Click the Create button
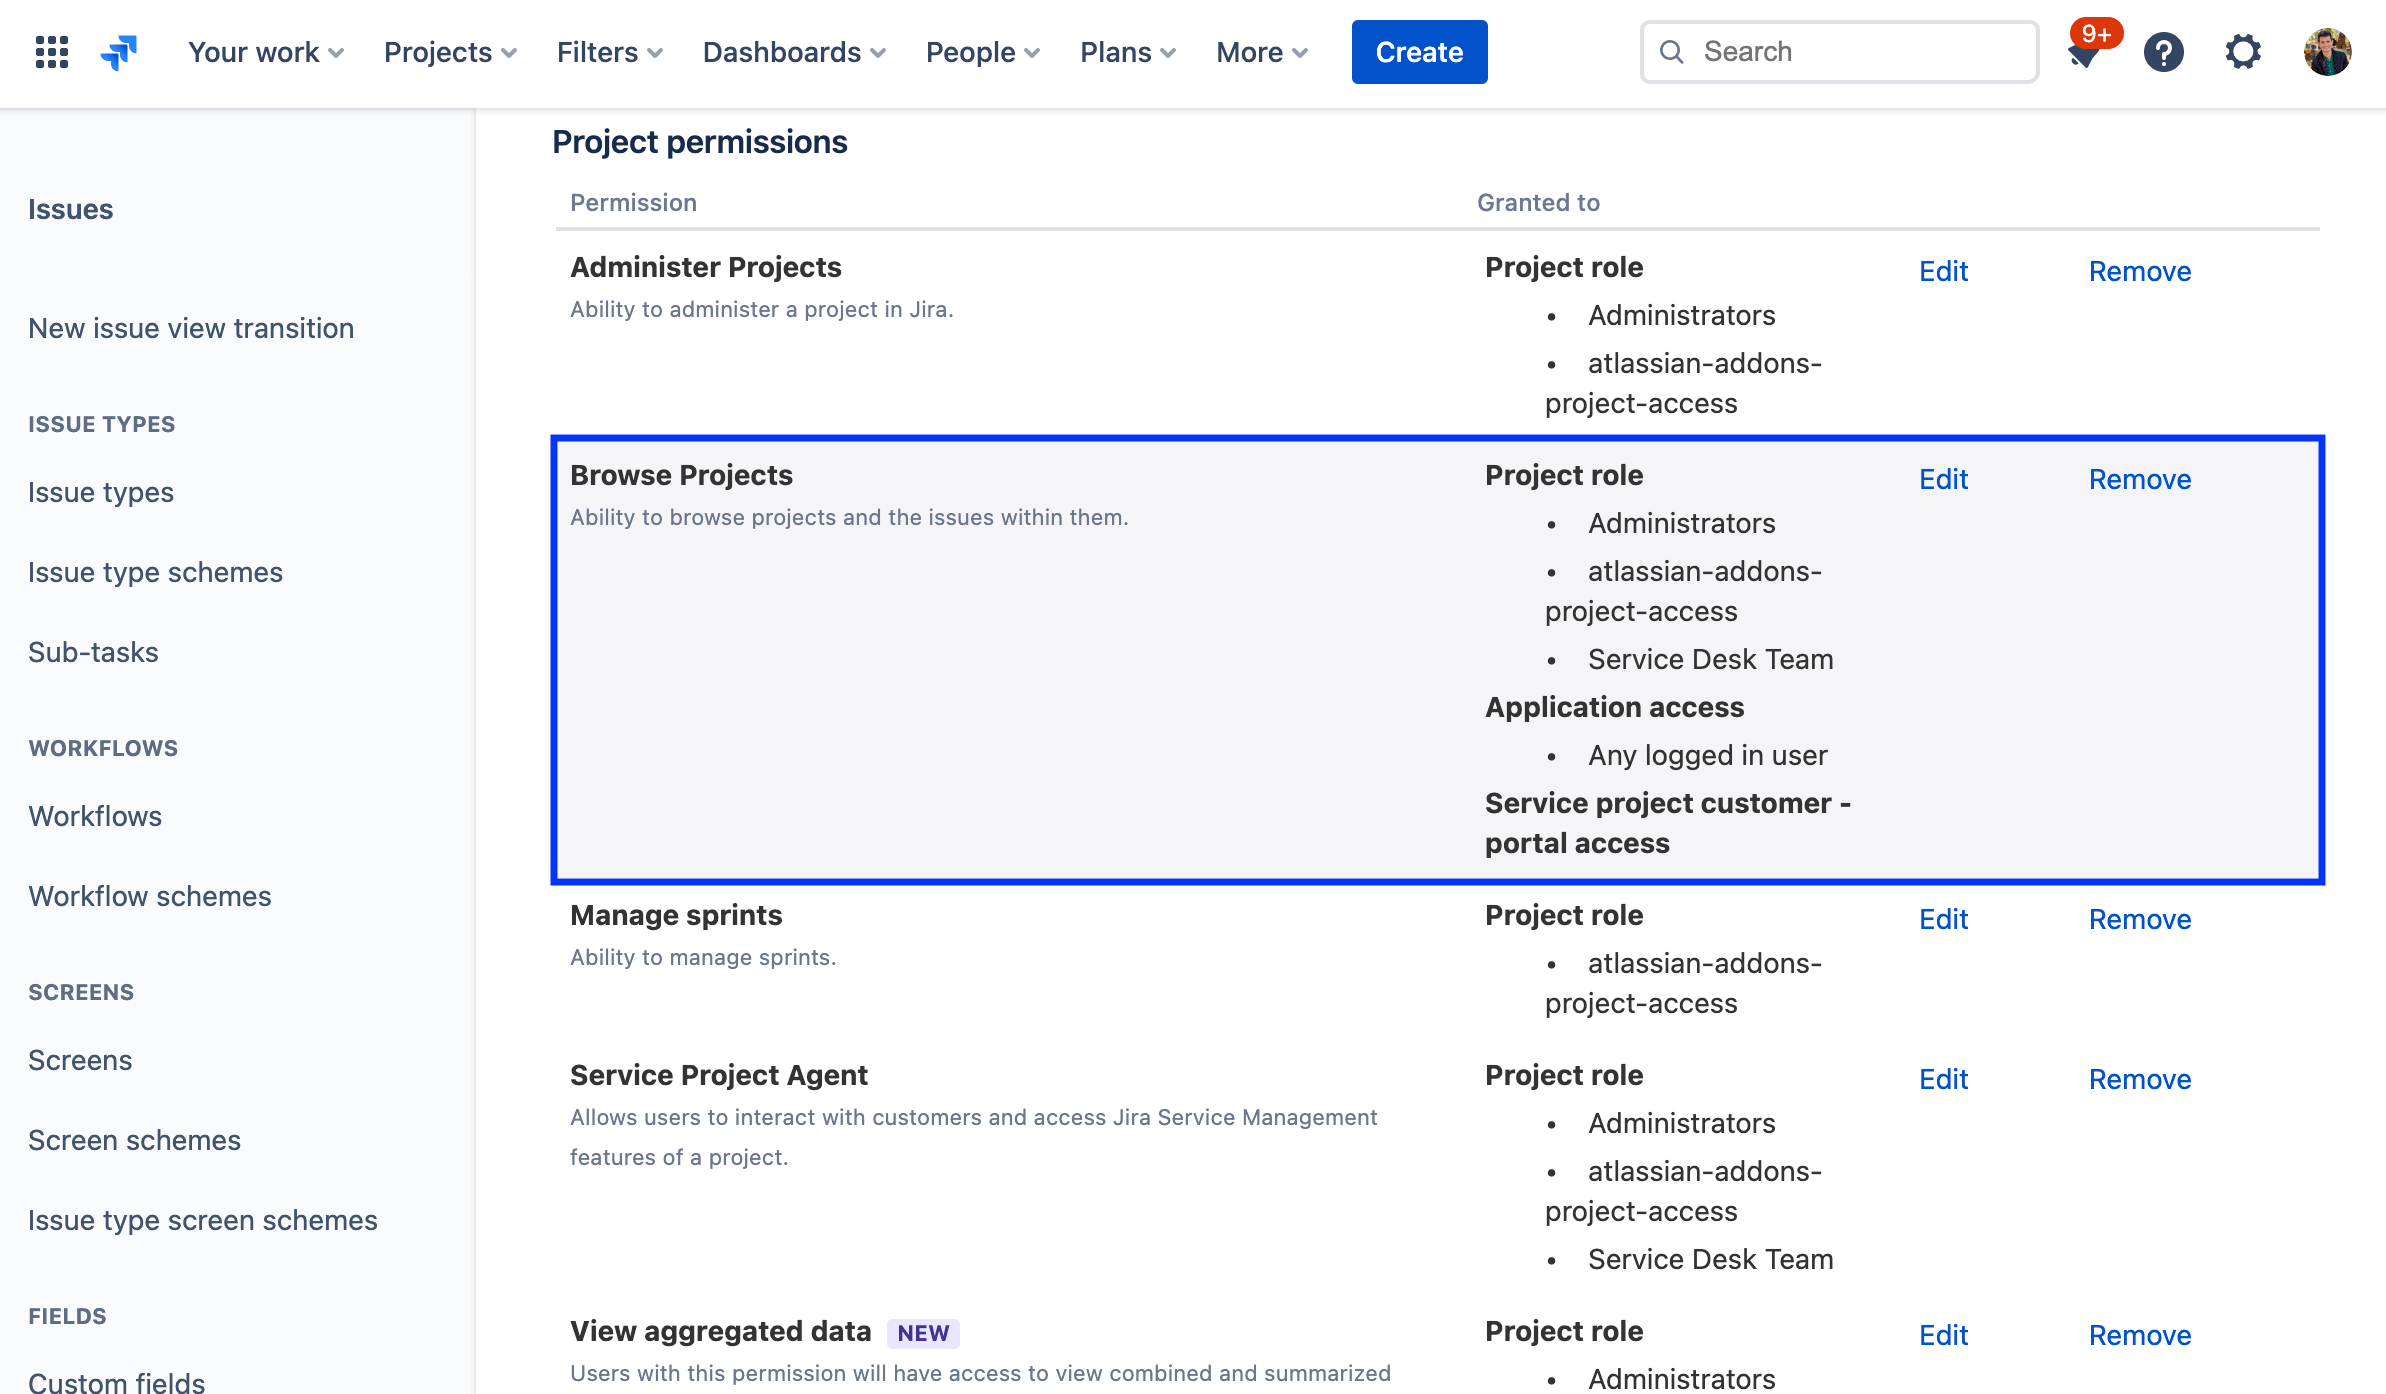The image size is (2386, 1394). [1417, 51]
